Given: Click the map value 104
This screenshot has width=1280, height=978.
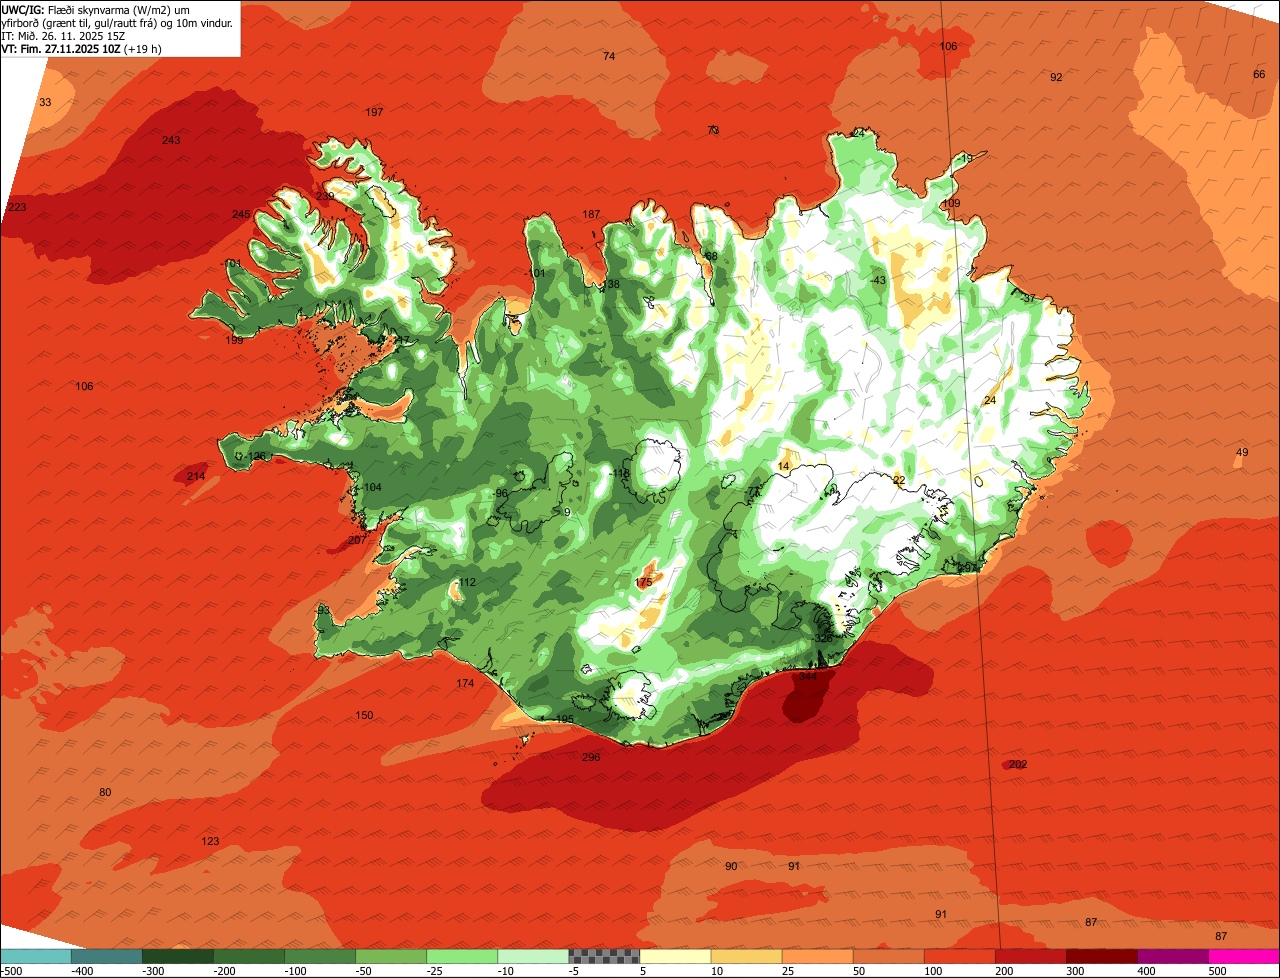Looking at the screenshot, I should click(373, 487).
